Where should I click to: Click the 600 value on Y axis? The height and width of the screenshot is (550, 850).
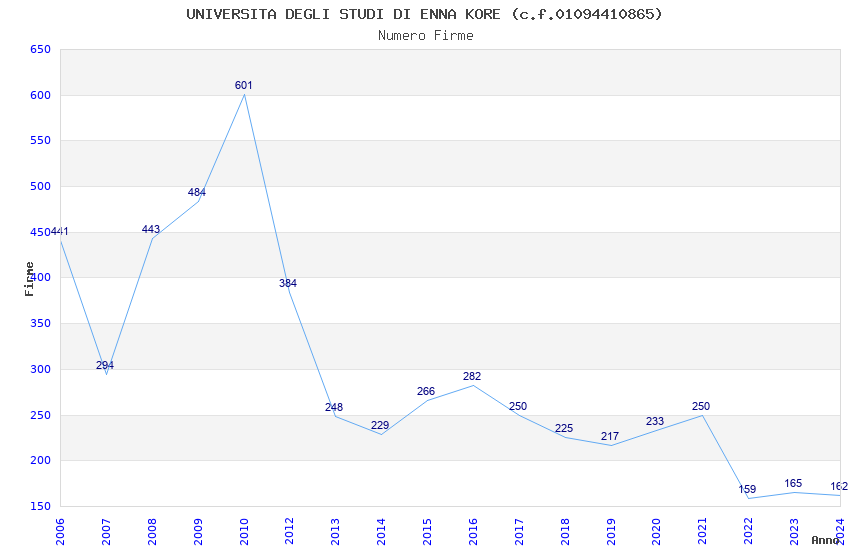pos(40,95)
